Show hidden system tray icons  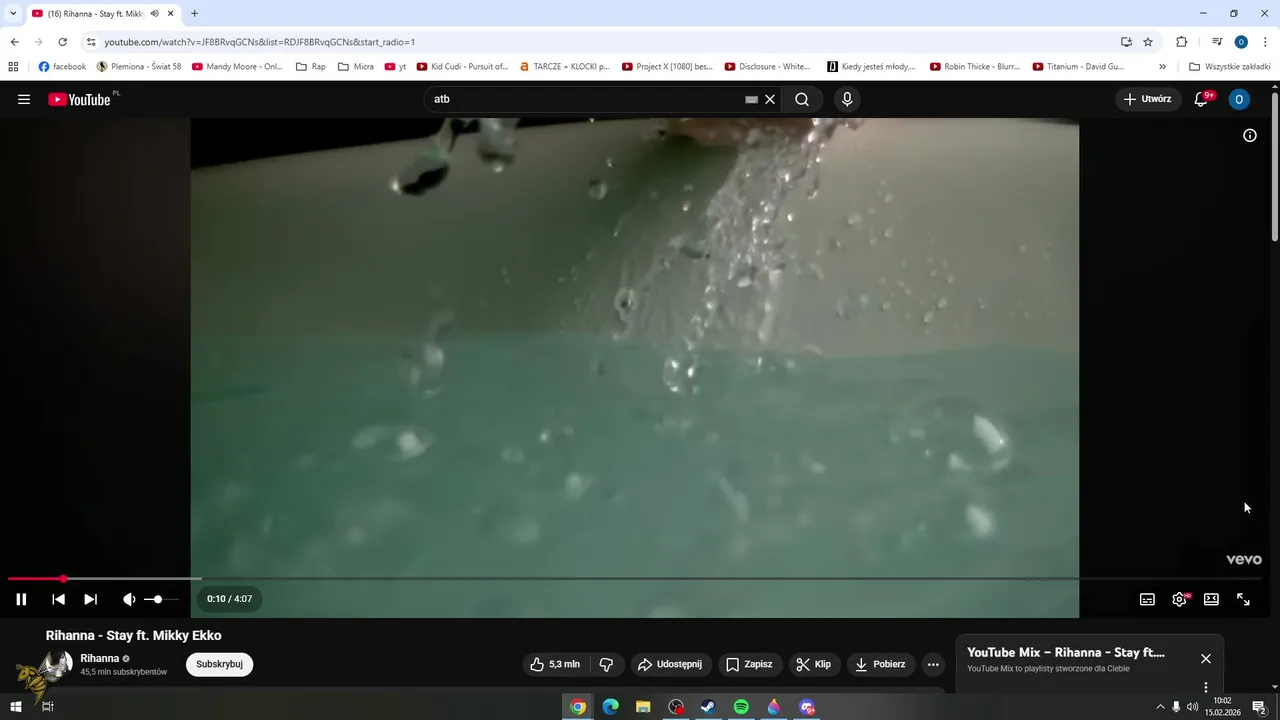coord(1160,707)
